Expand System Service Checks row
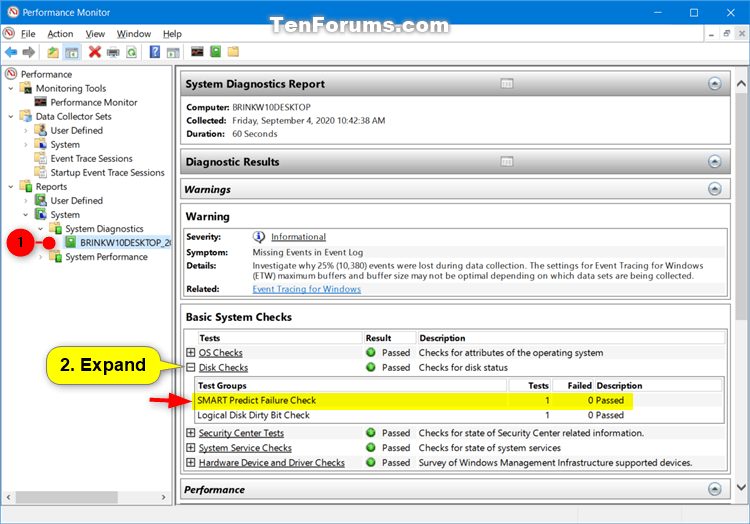 190,448
